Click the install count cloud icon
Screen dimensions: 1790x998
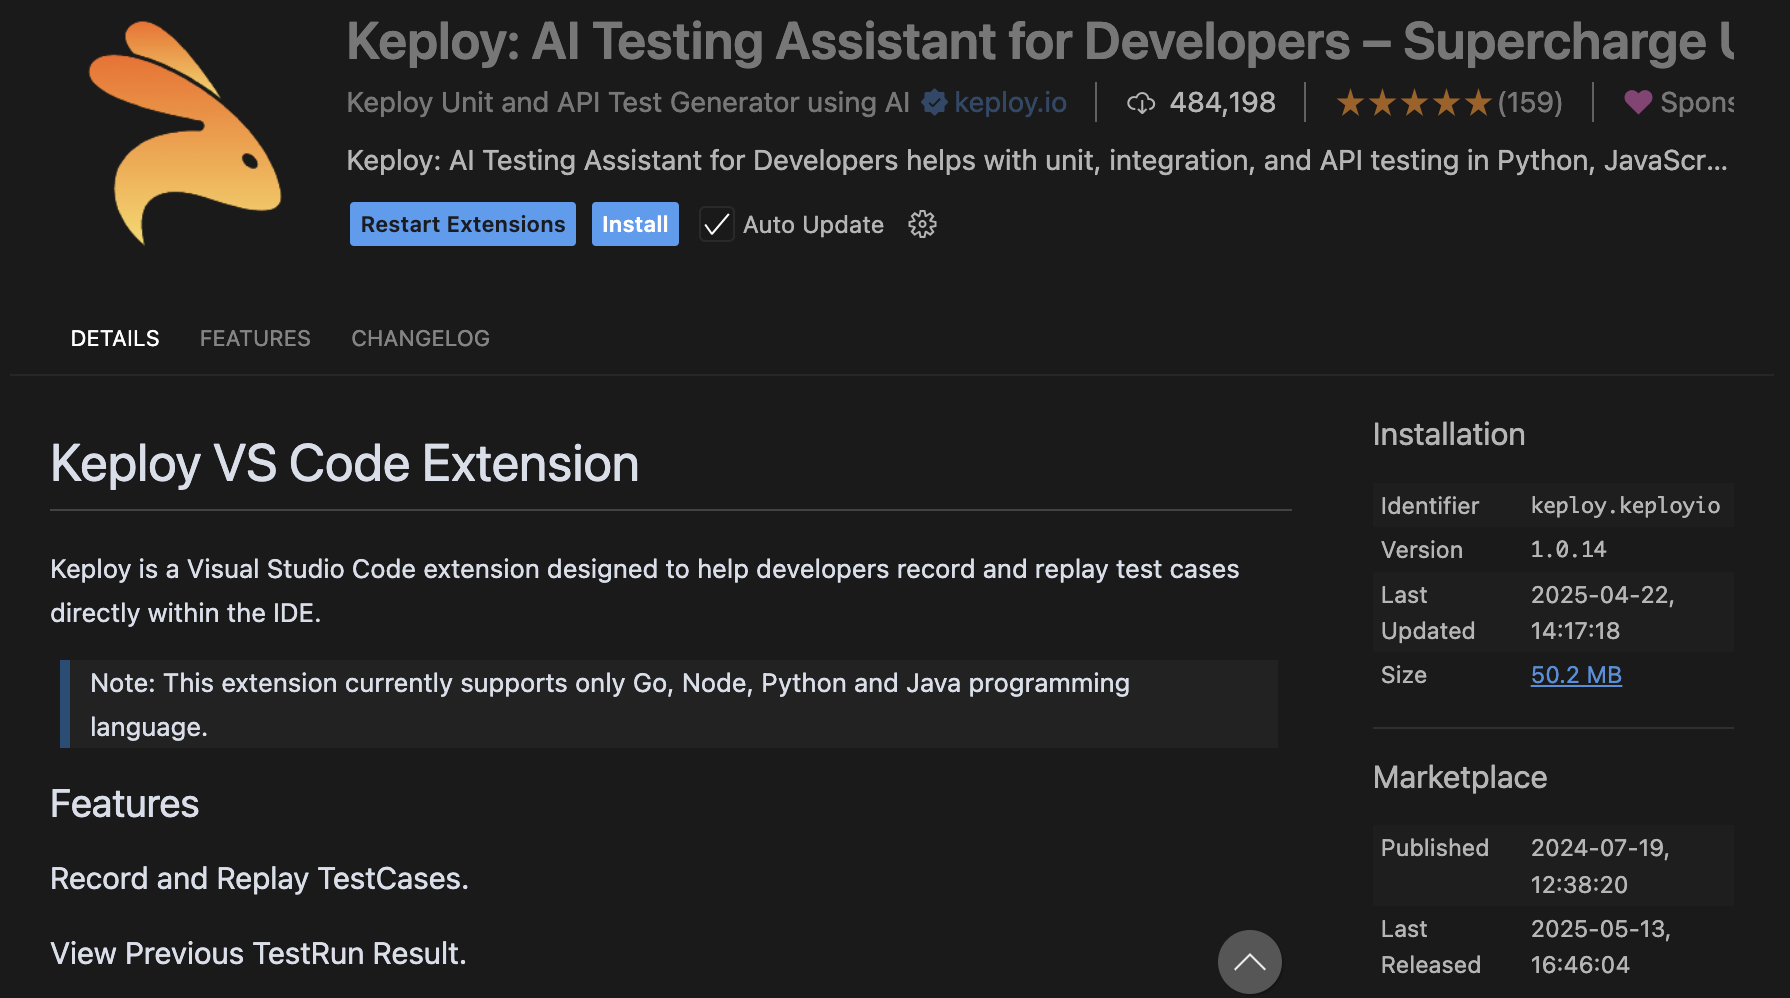tap(1141, 103)
